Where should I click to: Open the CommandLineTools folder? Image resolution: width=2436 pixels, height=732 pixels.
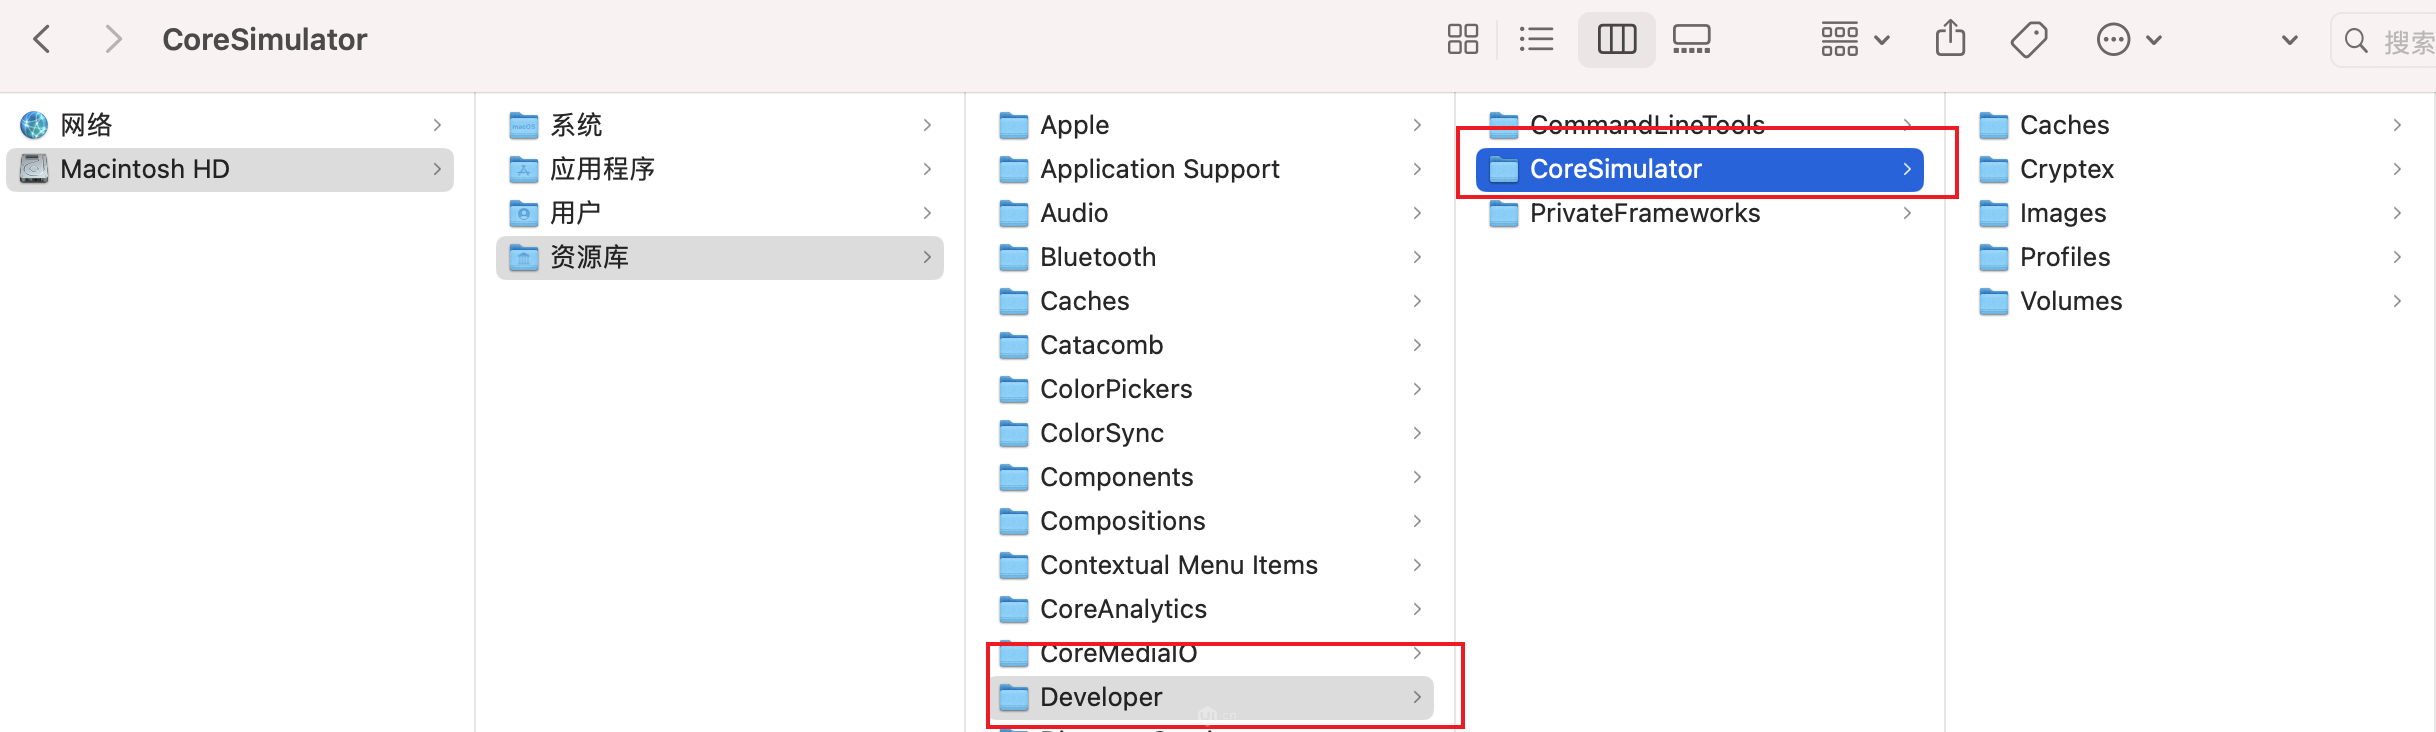coord(1700,125)
